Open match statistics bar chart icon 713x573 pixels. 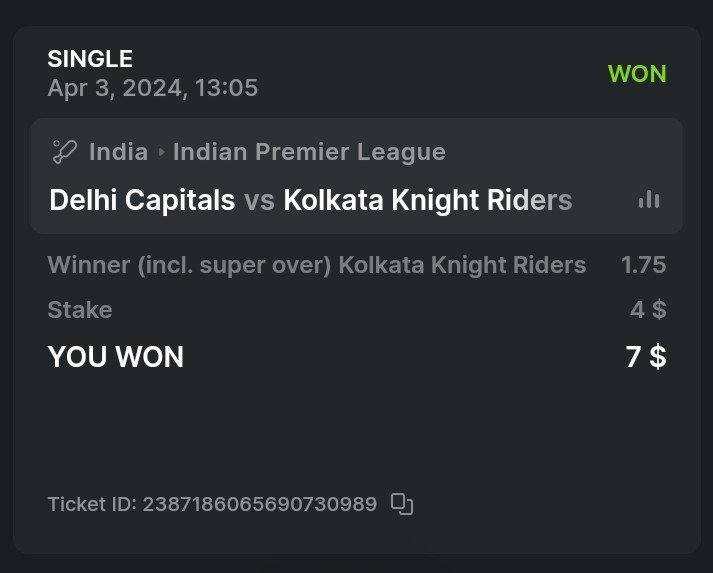(x=649, y=200)
